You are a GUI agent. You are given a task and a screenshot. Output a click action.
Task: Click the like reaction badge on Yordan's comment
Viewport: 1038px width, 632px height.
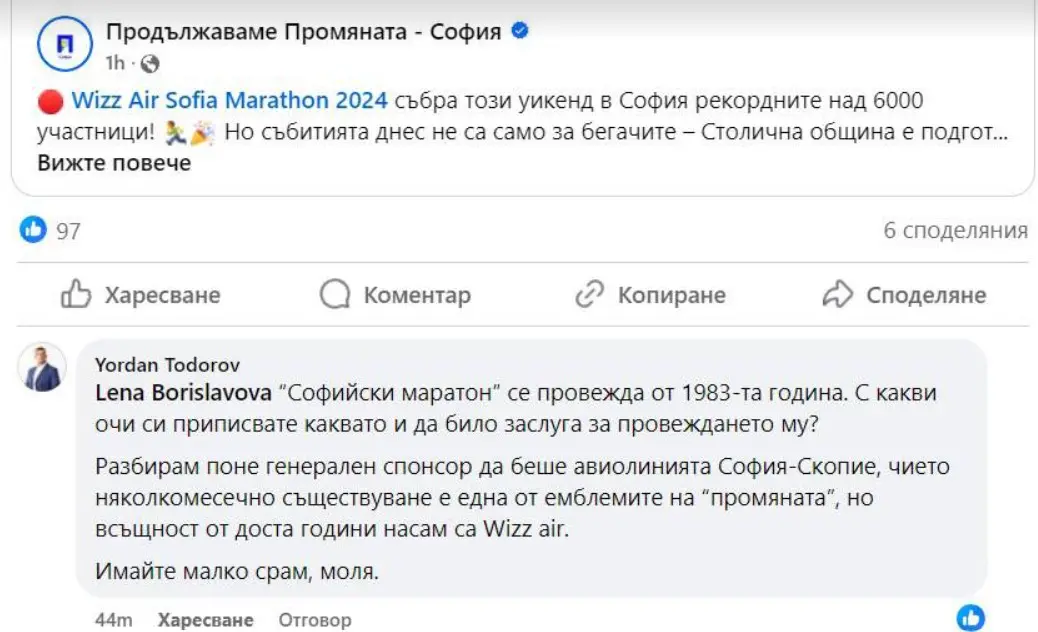(970, 616)
